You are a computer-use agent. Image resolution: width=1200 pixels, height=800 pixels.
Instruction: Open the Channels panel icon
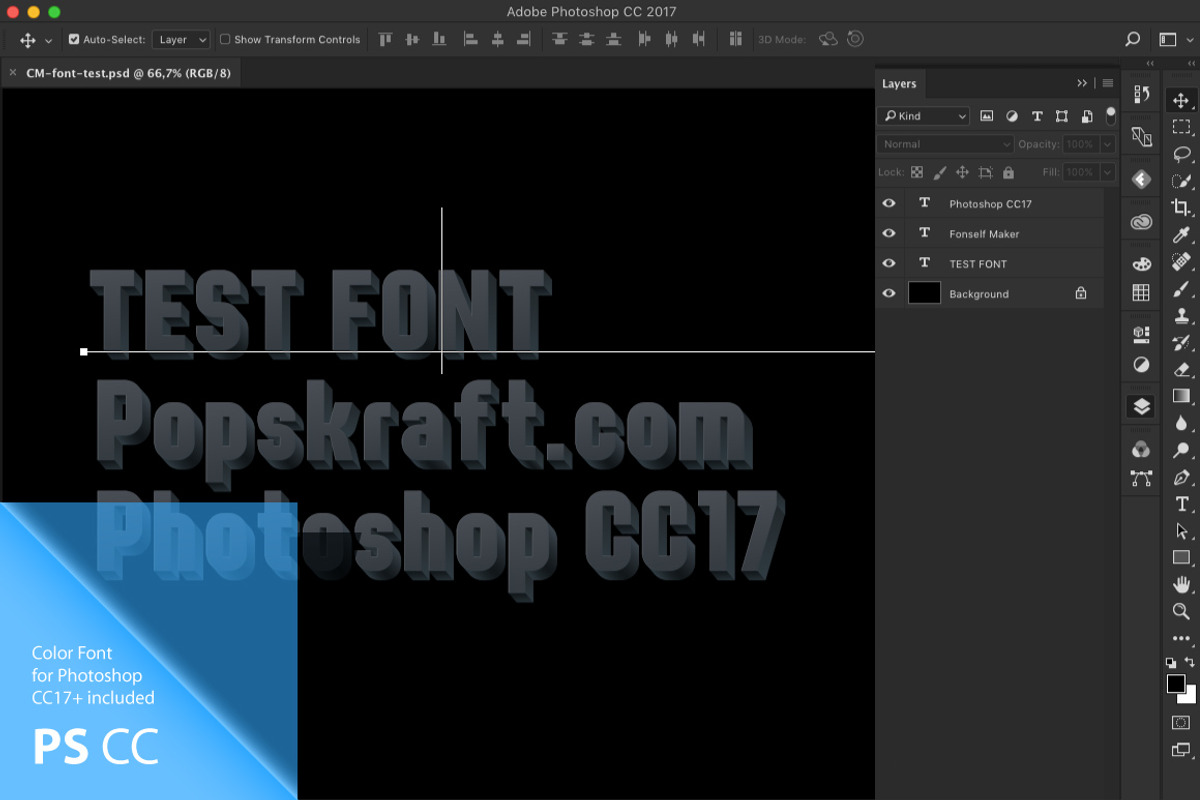coord(1141,450)
